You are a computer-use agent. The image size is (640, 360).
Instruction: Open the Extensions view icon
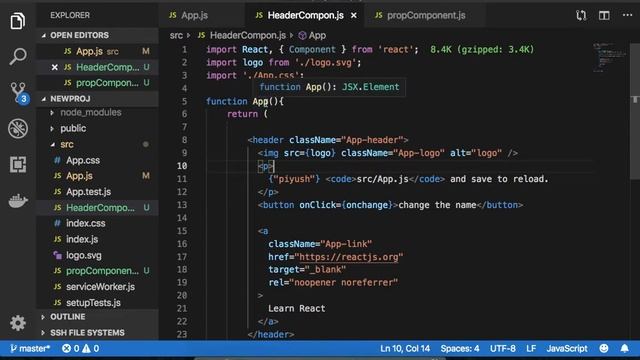coord(18,164)
